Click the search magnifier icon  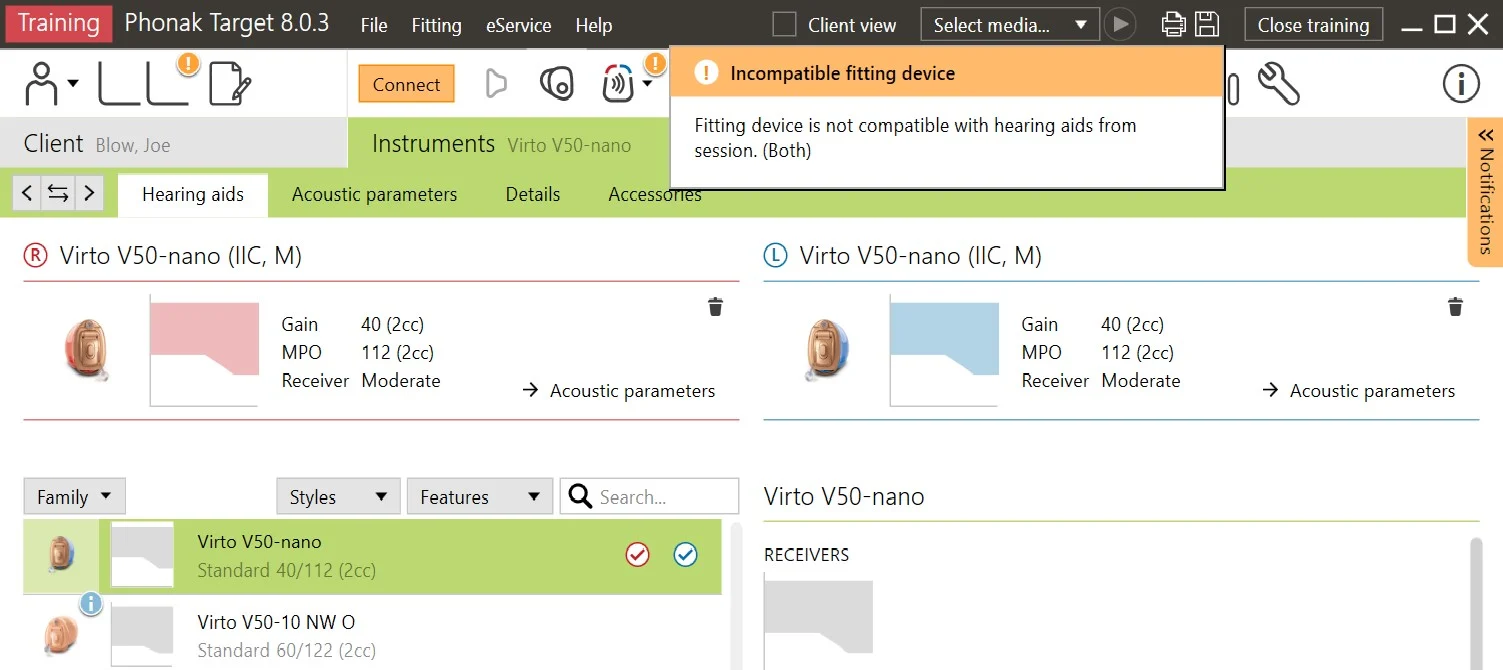(x=579, y=497)
